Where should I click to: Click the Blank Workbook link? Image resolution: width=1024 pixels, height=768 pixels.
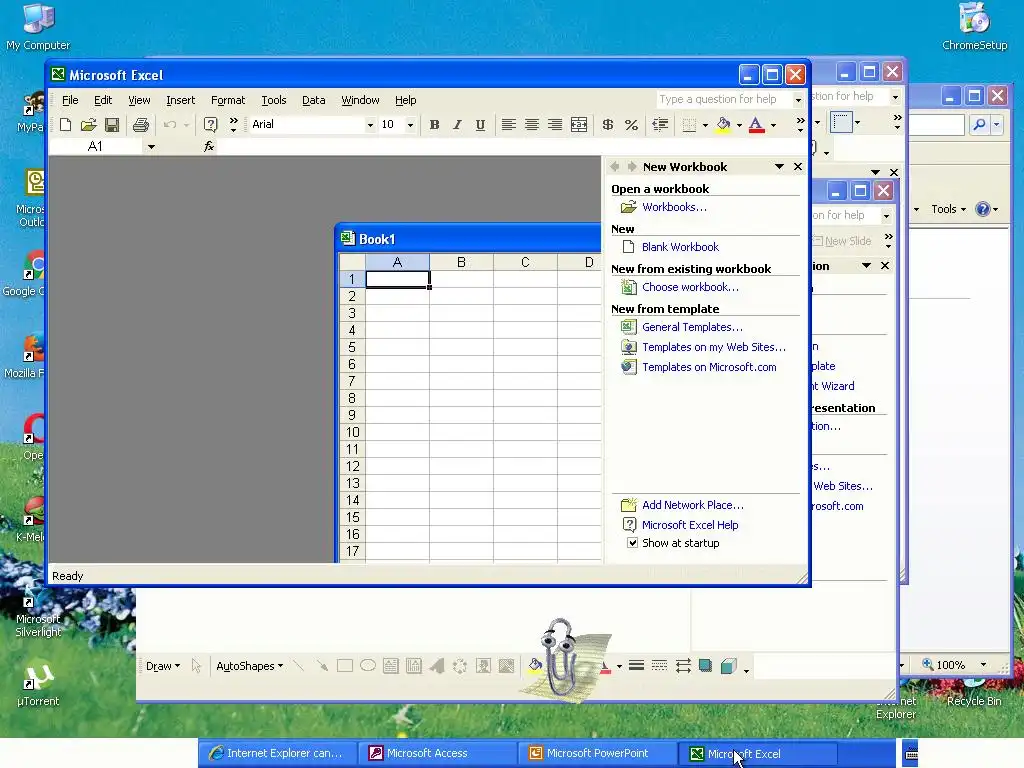click(x=680, y=247)
